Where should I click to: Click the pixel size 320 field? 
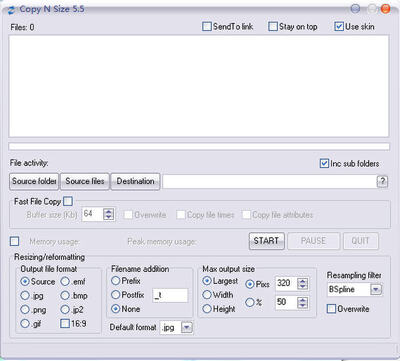coord(286,284)
